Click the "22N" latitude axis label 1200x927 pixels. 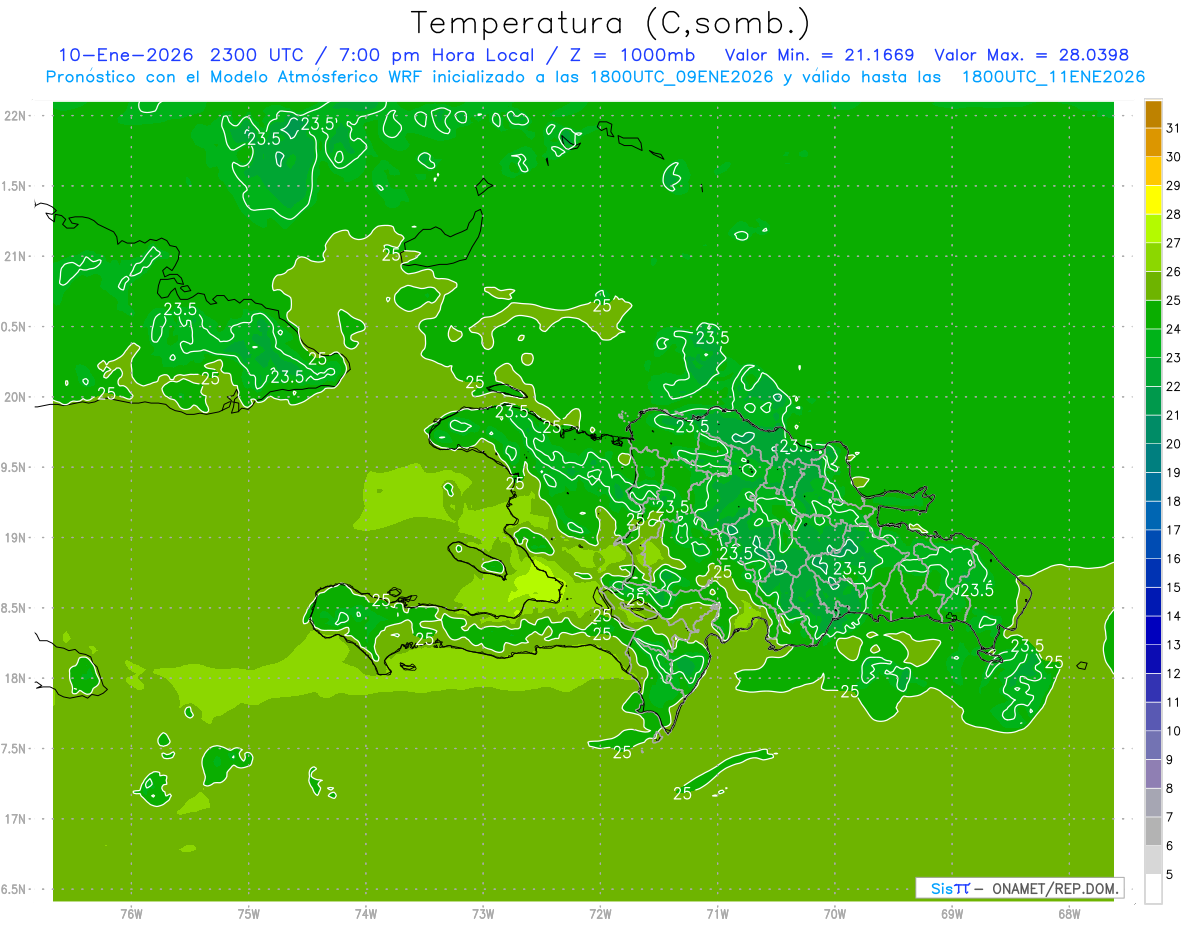16,116
